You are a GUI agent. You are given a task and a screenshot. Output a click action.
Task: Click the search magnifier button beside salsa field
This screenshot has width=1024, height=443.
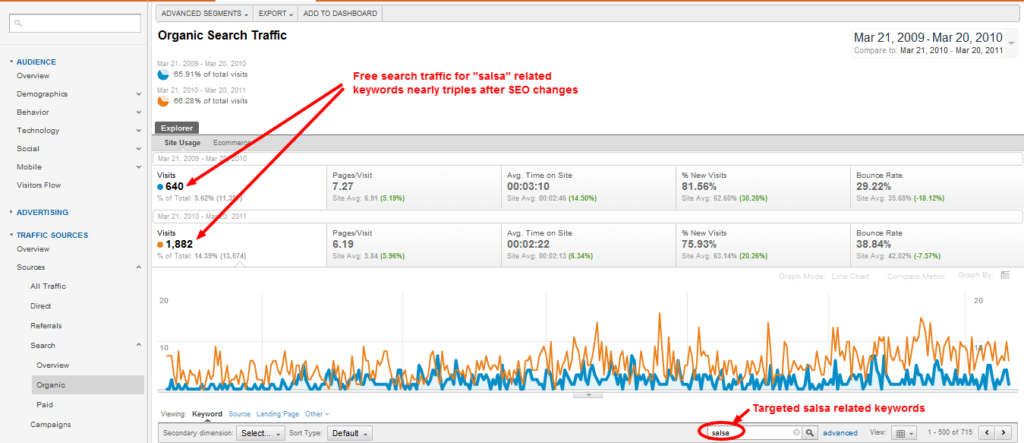(x=810, y=432)
